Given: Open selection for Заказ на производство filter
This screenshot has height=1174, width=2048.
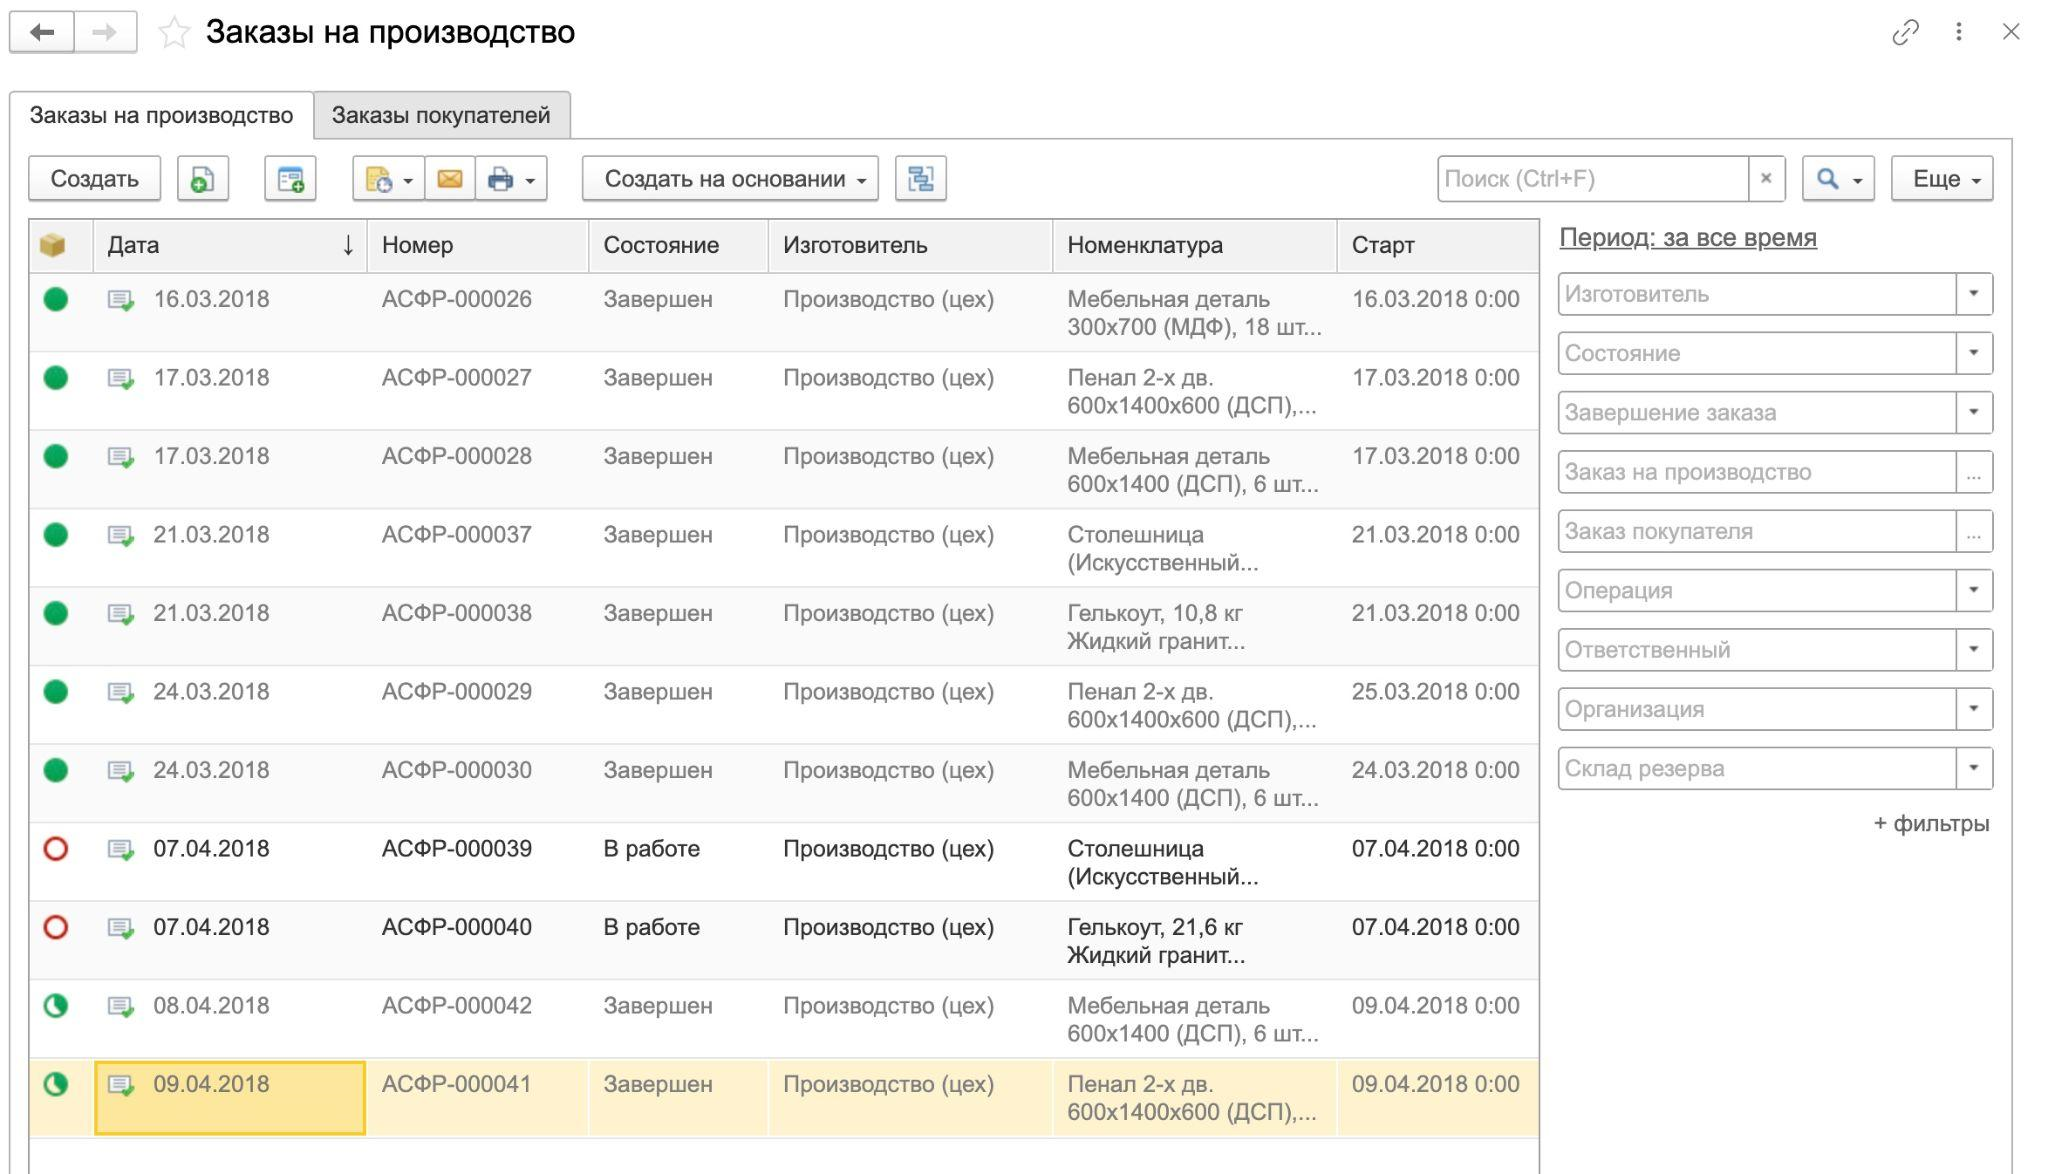Looking at the screenshot, I should [x=1974, y=472].
